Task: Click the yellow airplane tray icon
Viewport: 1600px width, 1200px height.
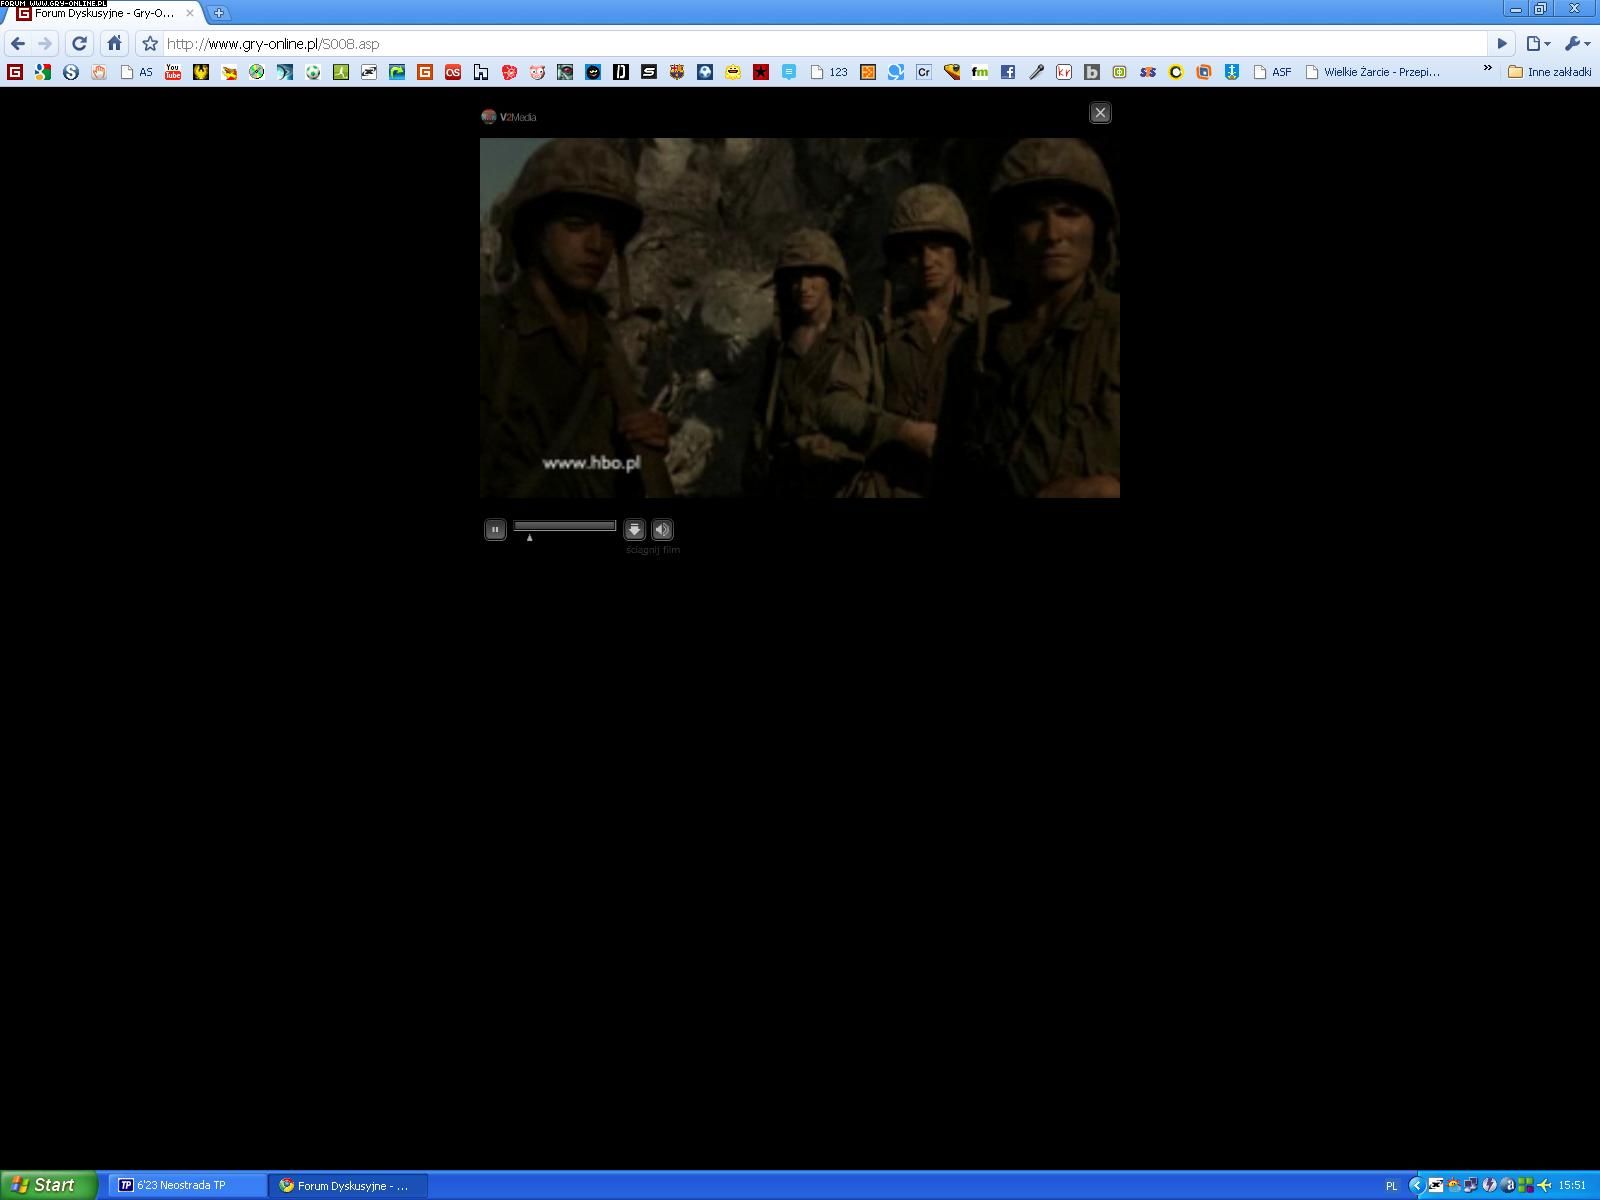Action: (x=1544, y=1186)
